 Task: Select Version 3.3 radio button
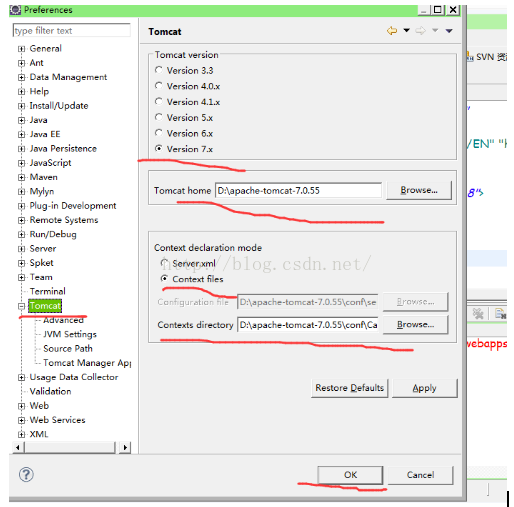pos(159,70)
